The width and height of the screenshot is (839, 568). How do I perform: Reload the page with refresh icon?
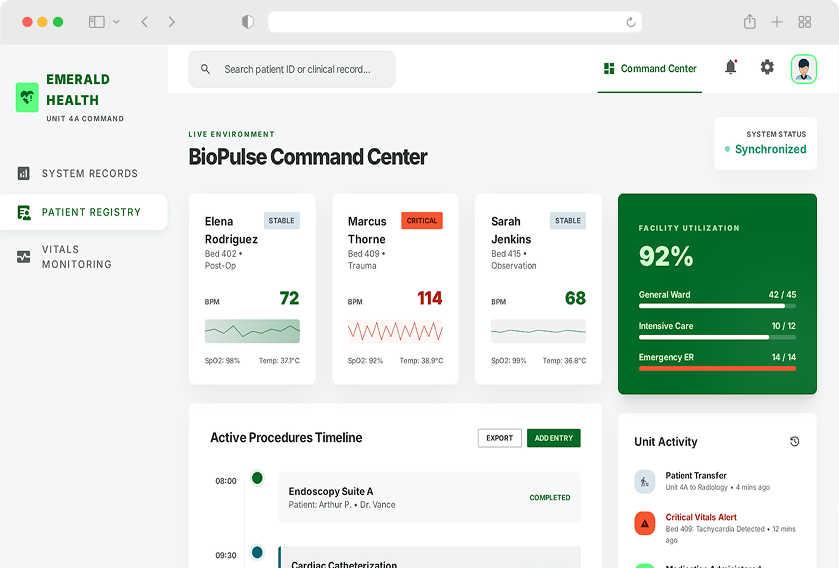(631, 22)
